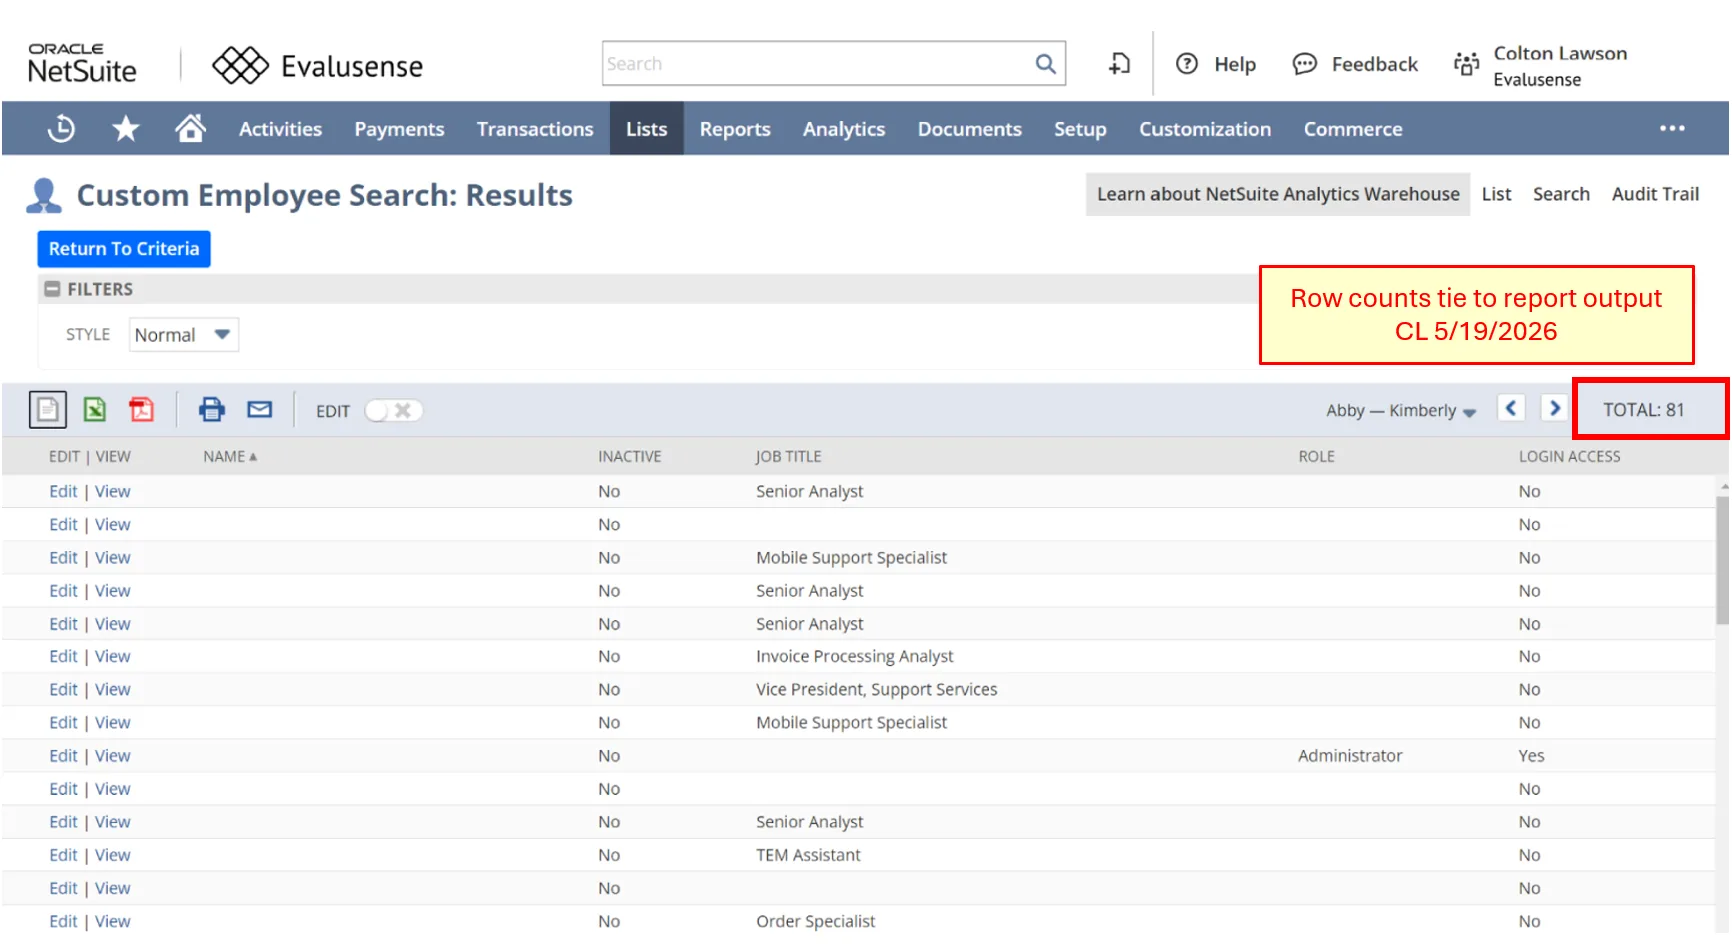1732x948 pixels.
Task: Open the create new record icon
Action: (1120, 64)
